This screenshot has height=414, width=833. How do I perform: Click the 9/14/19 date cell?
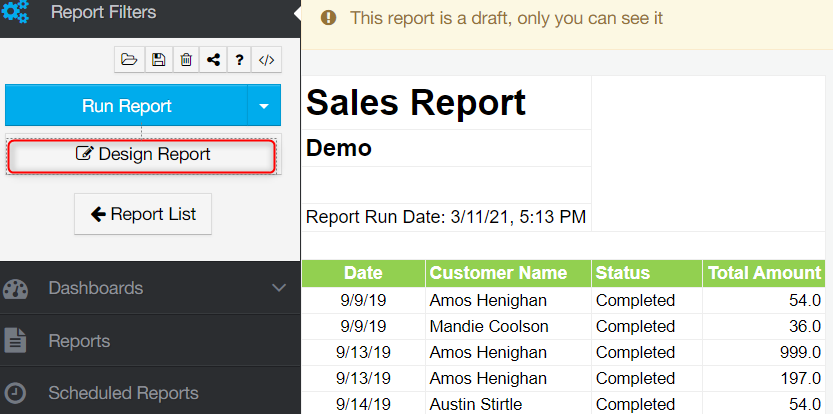click(363, 404)
